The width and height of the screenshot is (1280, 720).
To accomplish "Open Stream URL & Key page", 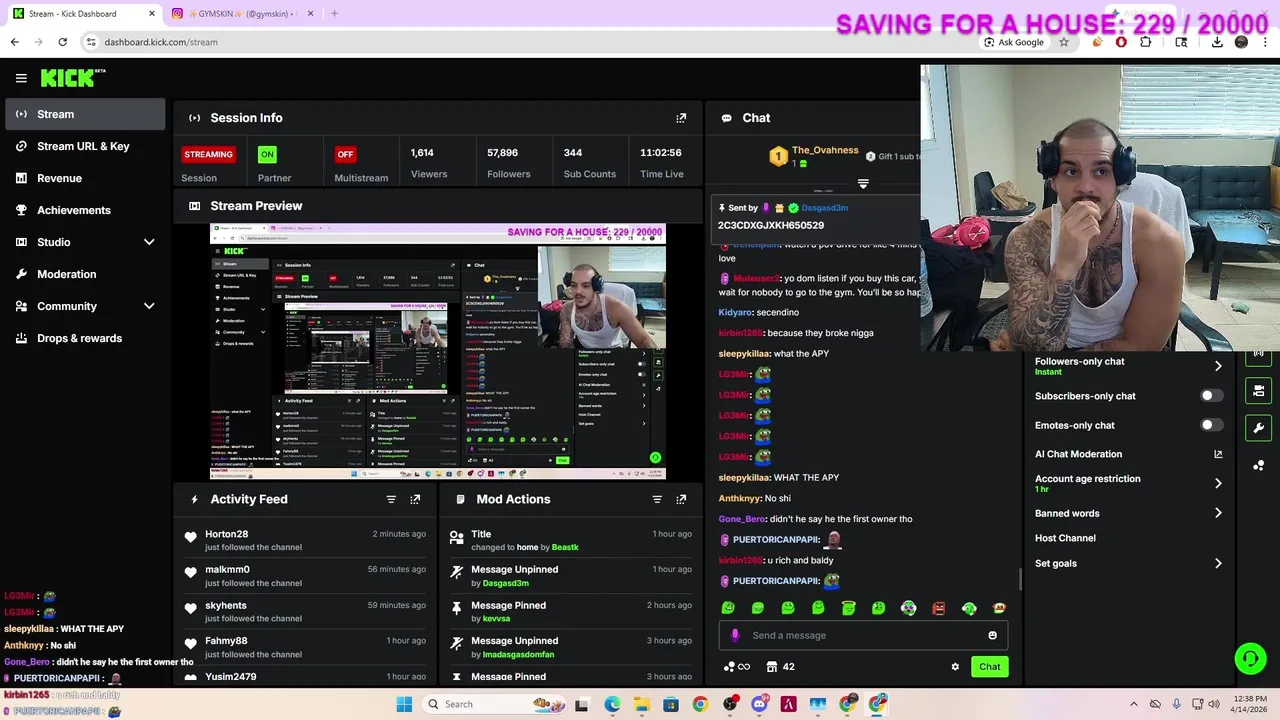I will (85, 146).
